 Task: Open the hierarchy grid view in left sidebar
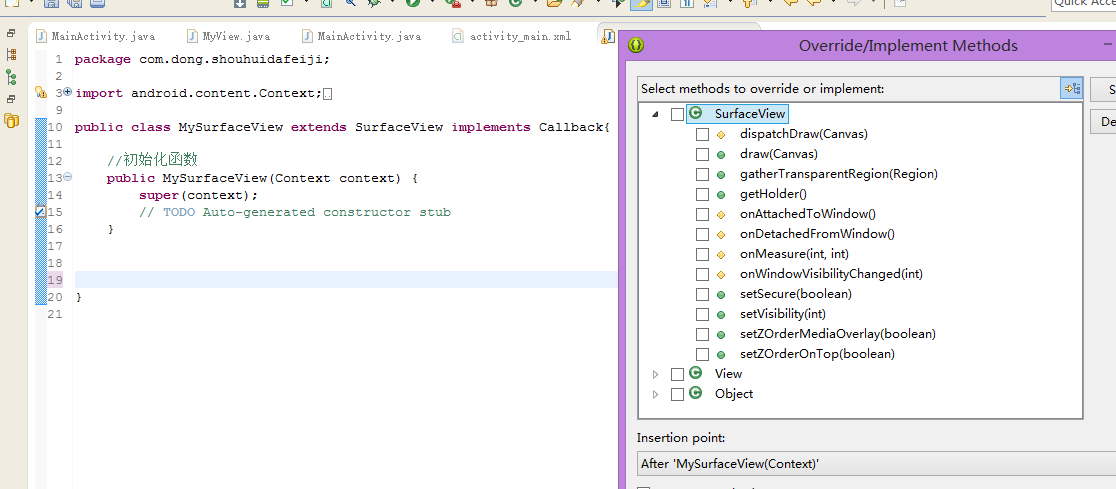(11, 55)
